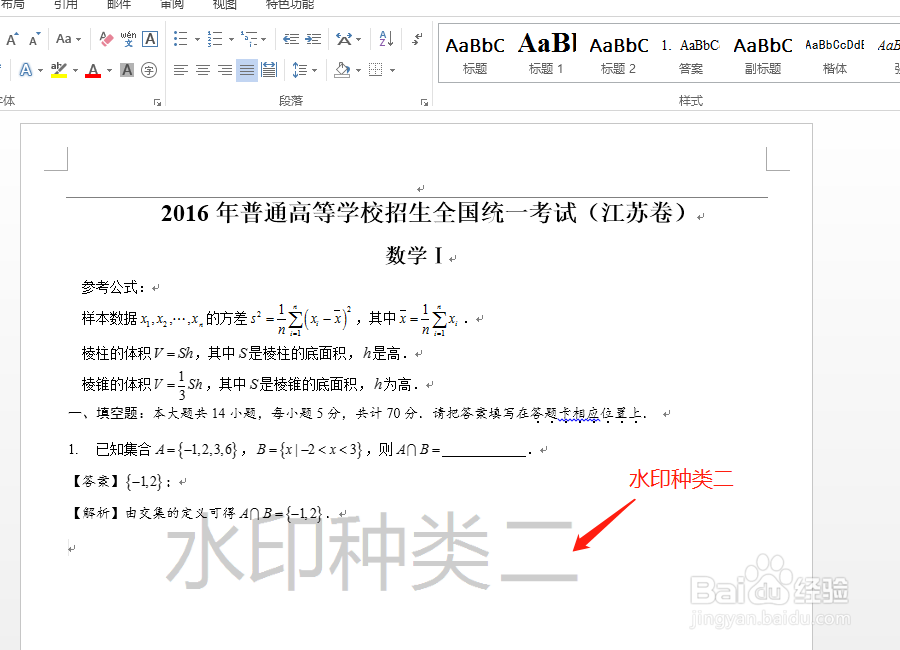This screenshot has width=900, height=650.
Task: Apply the Phonetic Guide (拼音指南) icon
Action: 127,39
